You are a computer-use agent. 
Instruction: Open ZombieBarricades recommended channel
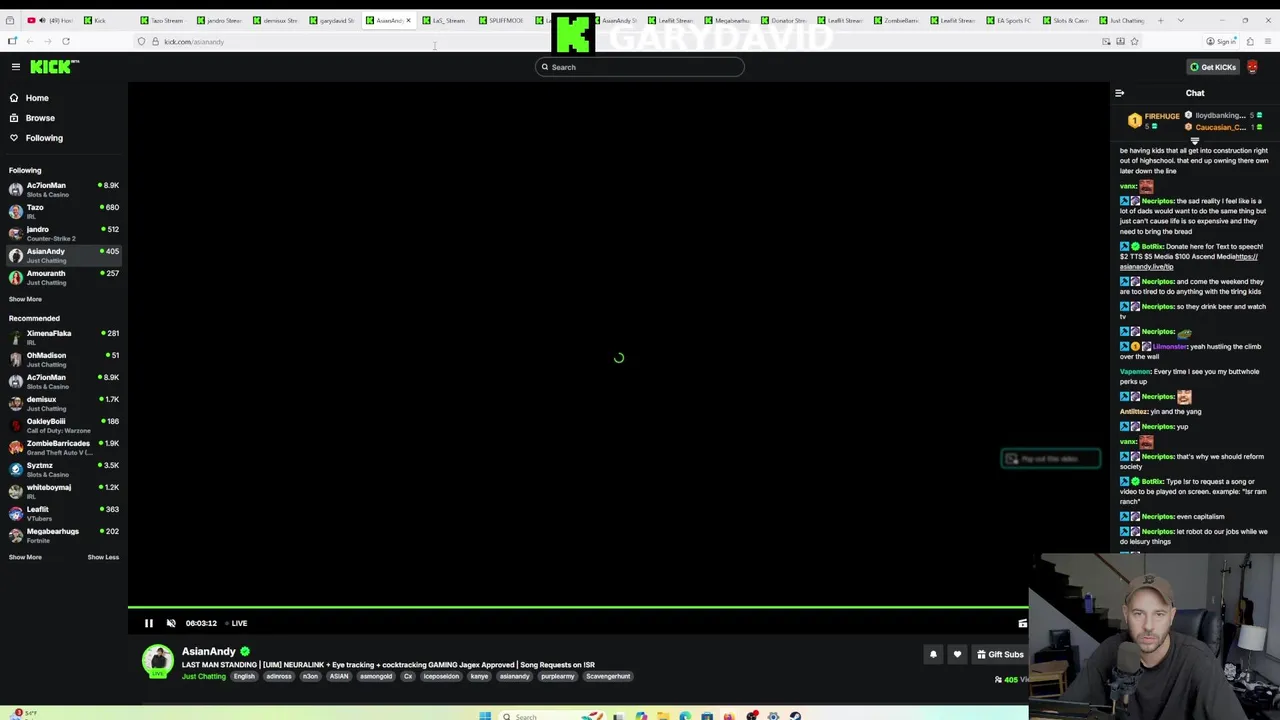click(x=64, y=447)
